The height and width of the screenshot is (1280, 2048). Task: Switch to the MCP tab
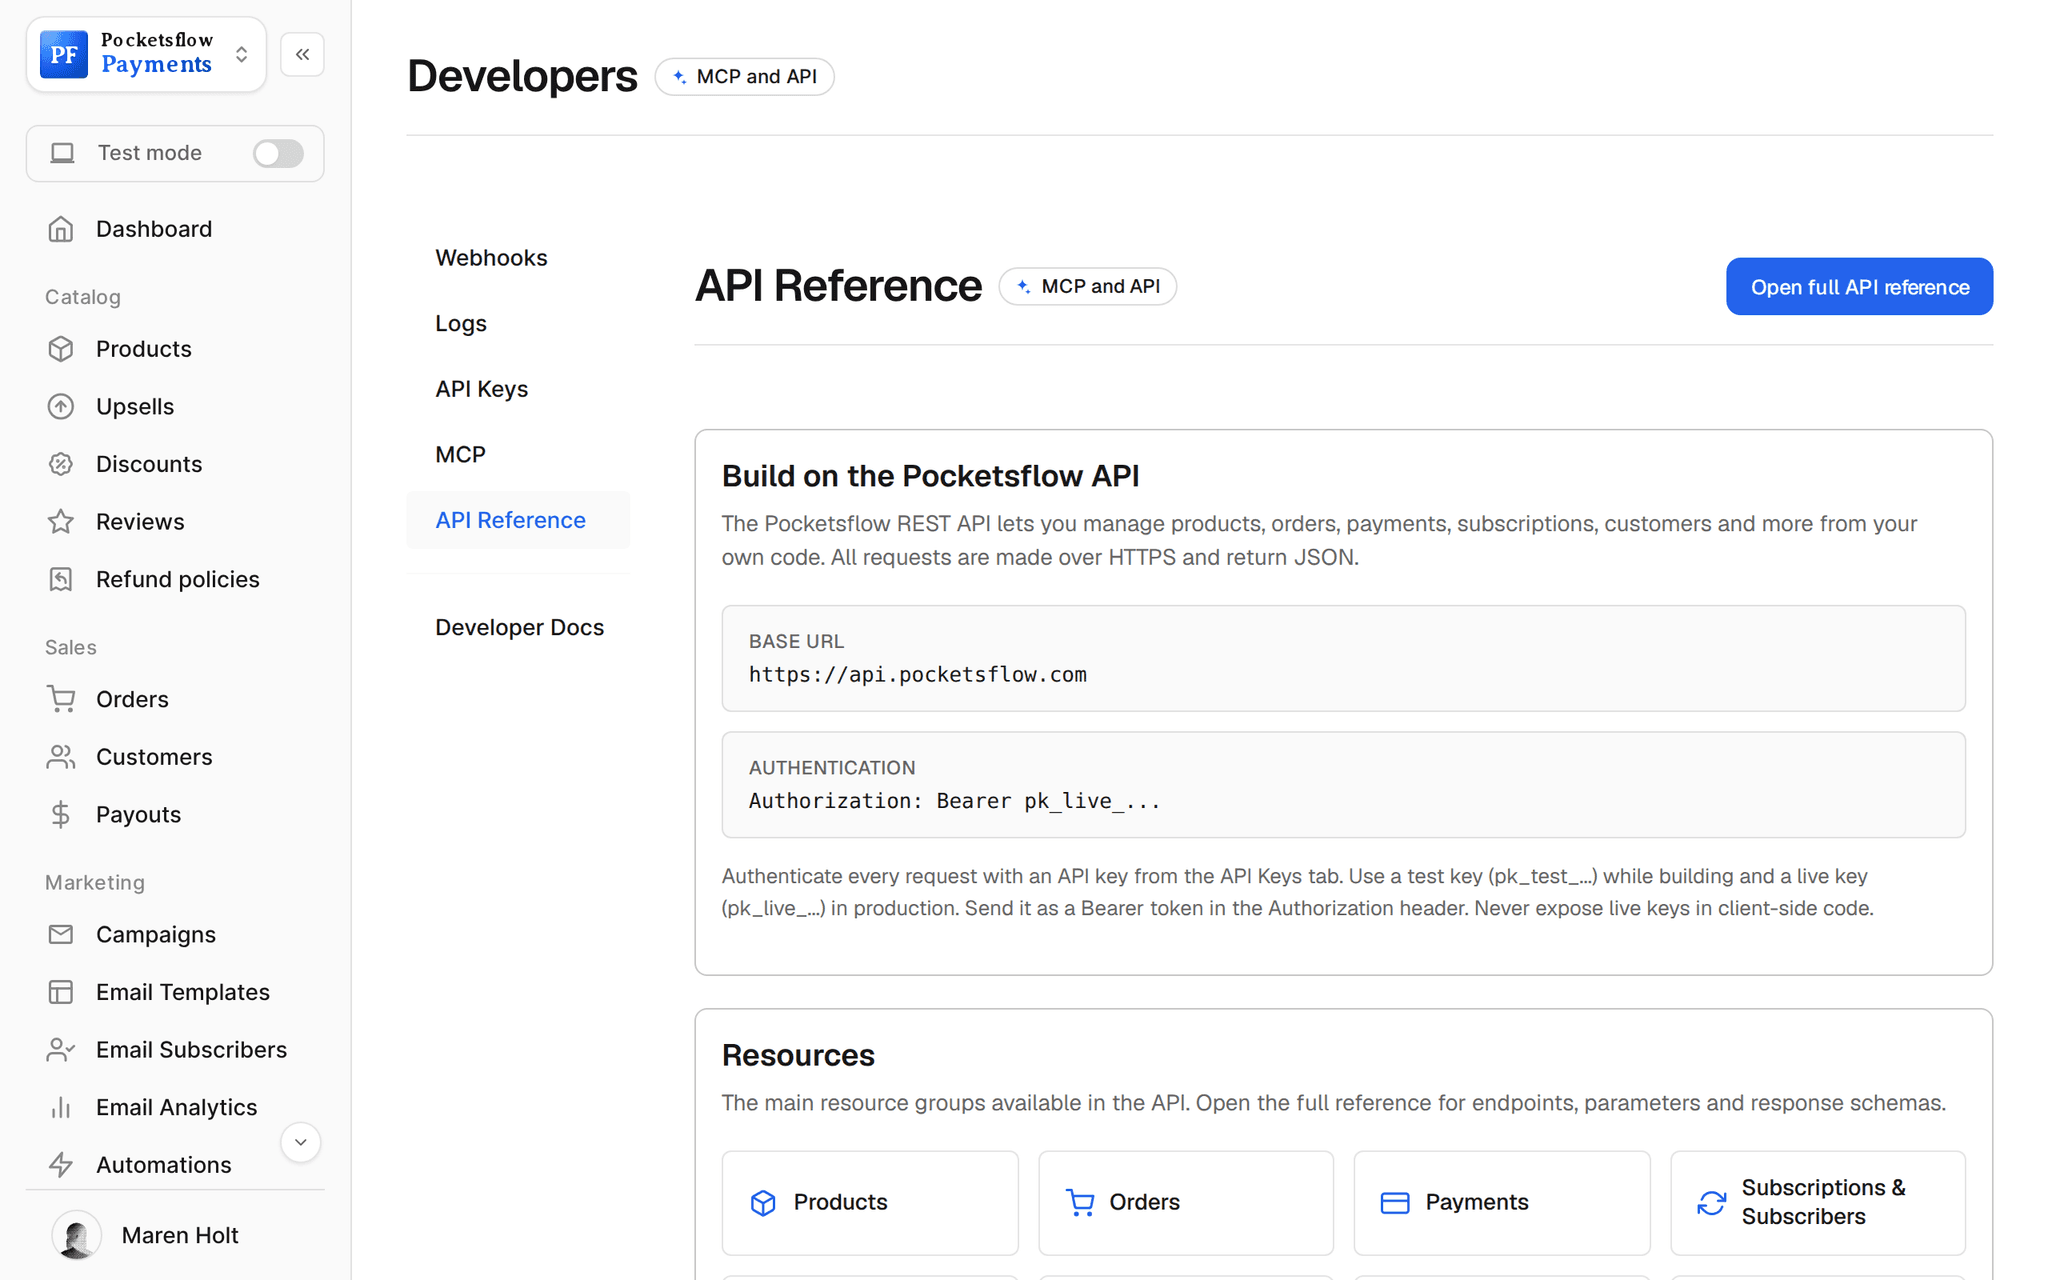tap(518, 454)
